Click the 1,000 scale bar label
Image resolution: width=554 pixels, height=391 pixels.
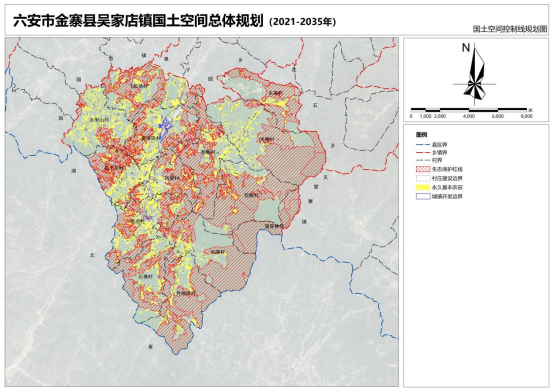pos(425,116)
